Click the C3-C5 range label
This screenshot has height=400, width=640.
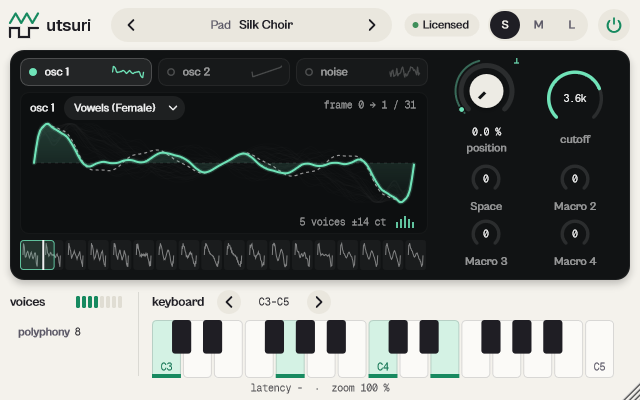coord(273,302)
